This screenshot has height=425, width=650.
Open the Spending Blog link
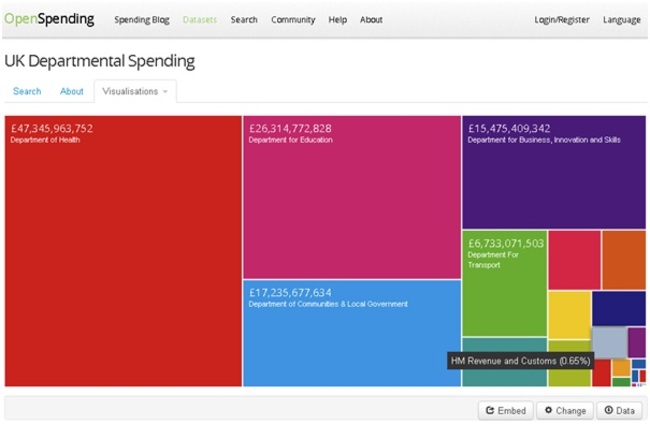tap(142, 19)
